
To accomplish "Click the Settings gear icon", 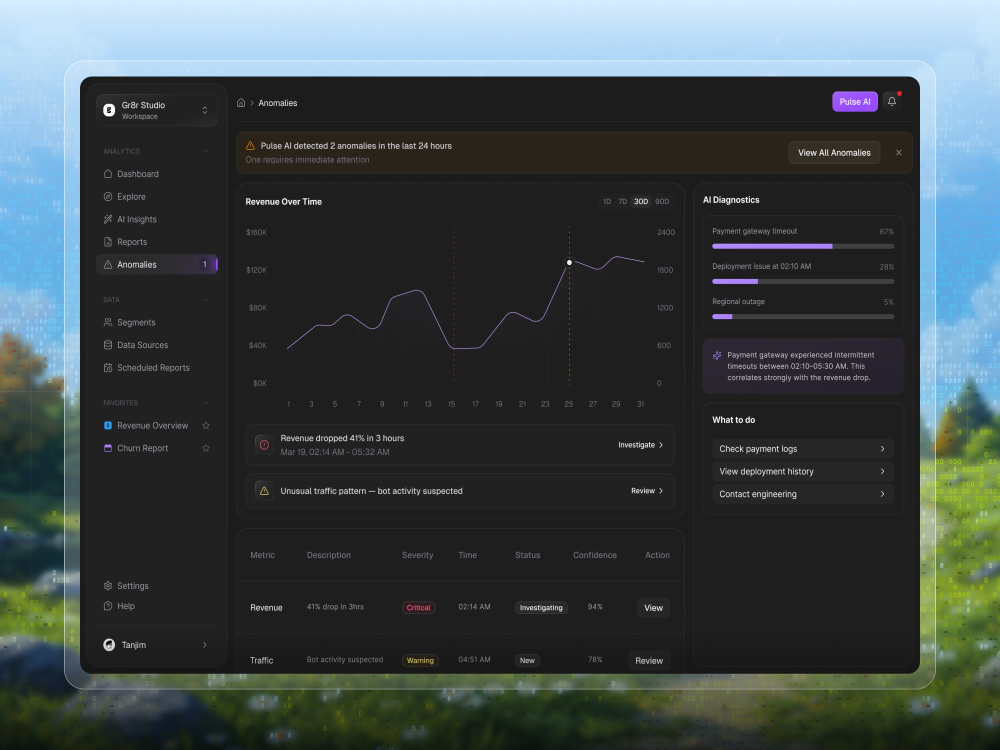I will point(108,586).
